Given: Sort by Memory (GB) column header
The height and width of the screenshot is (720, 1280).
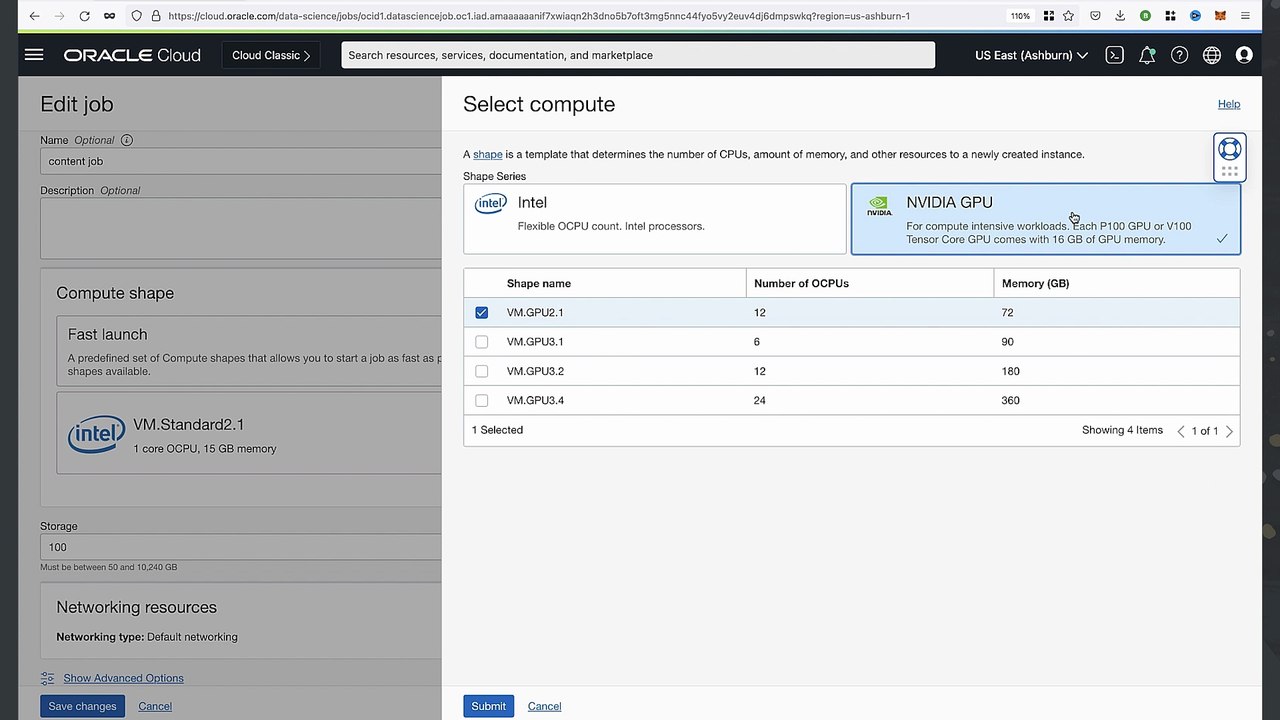Looking at the screenshot, I should coord(1035,283).
